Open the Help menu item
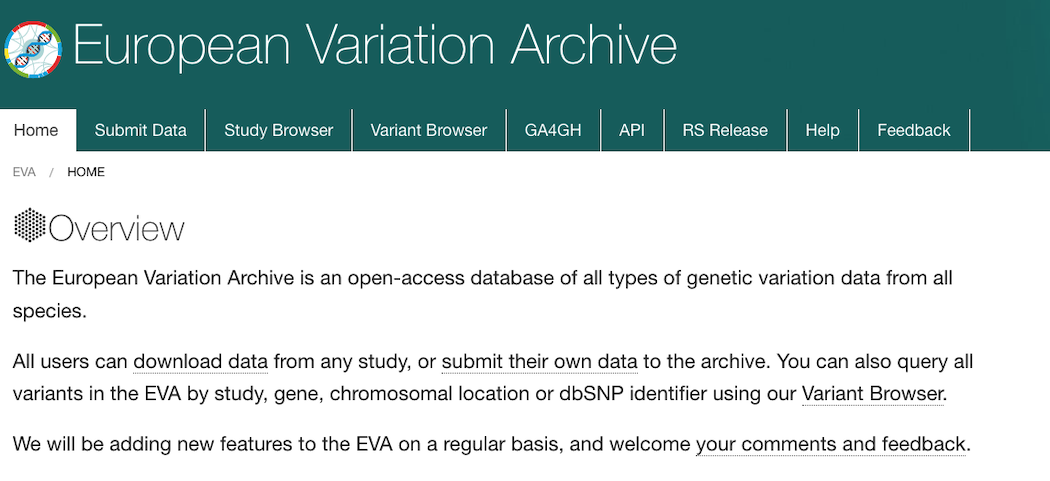 [822, 130]
